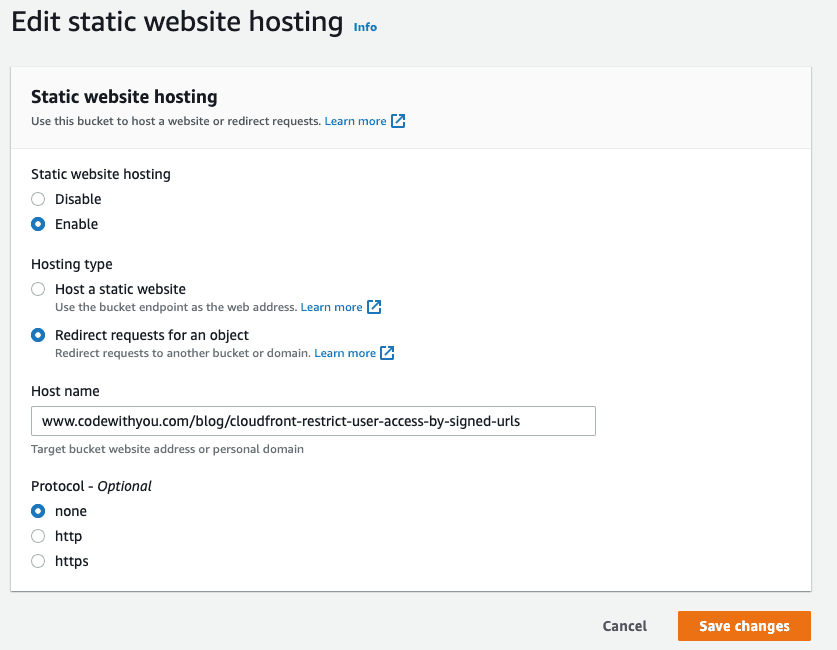Click external link icon beside header Learn more

click(x=398, y=121)
